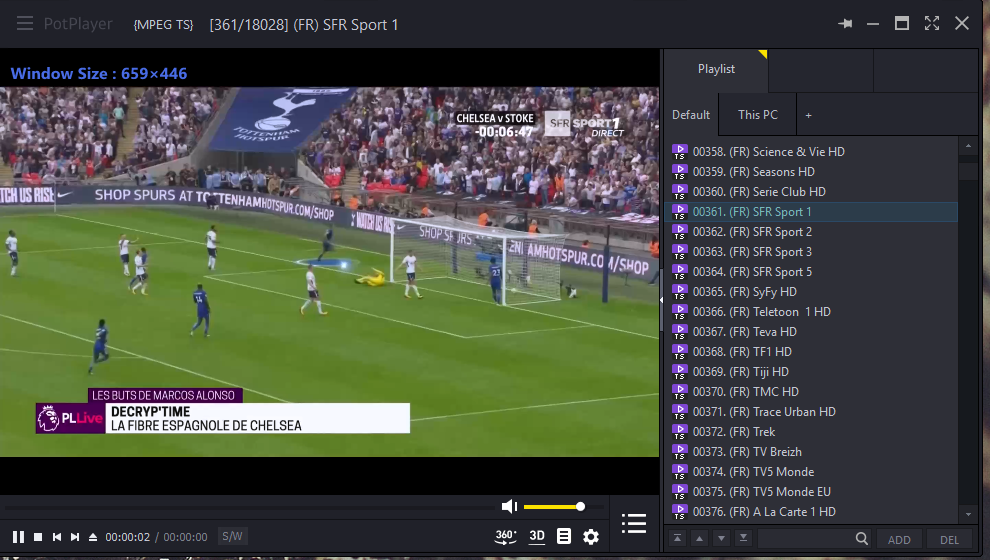Click the video playback area
Image resolution: width=990 pixels, height=560 pixels.
coord(330,271)
